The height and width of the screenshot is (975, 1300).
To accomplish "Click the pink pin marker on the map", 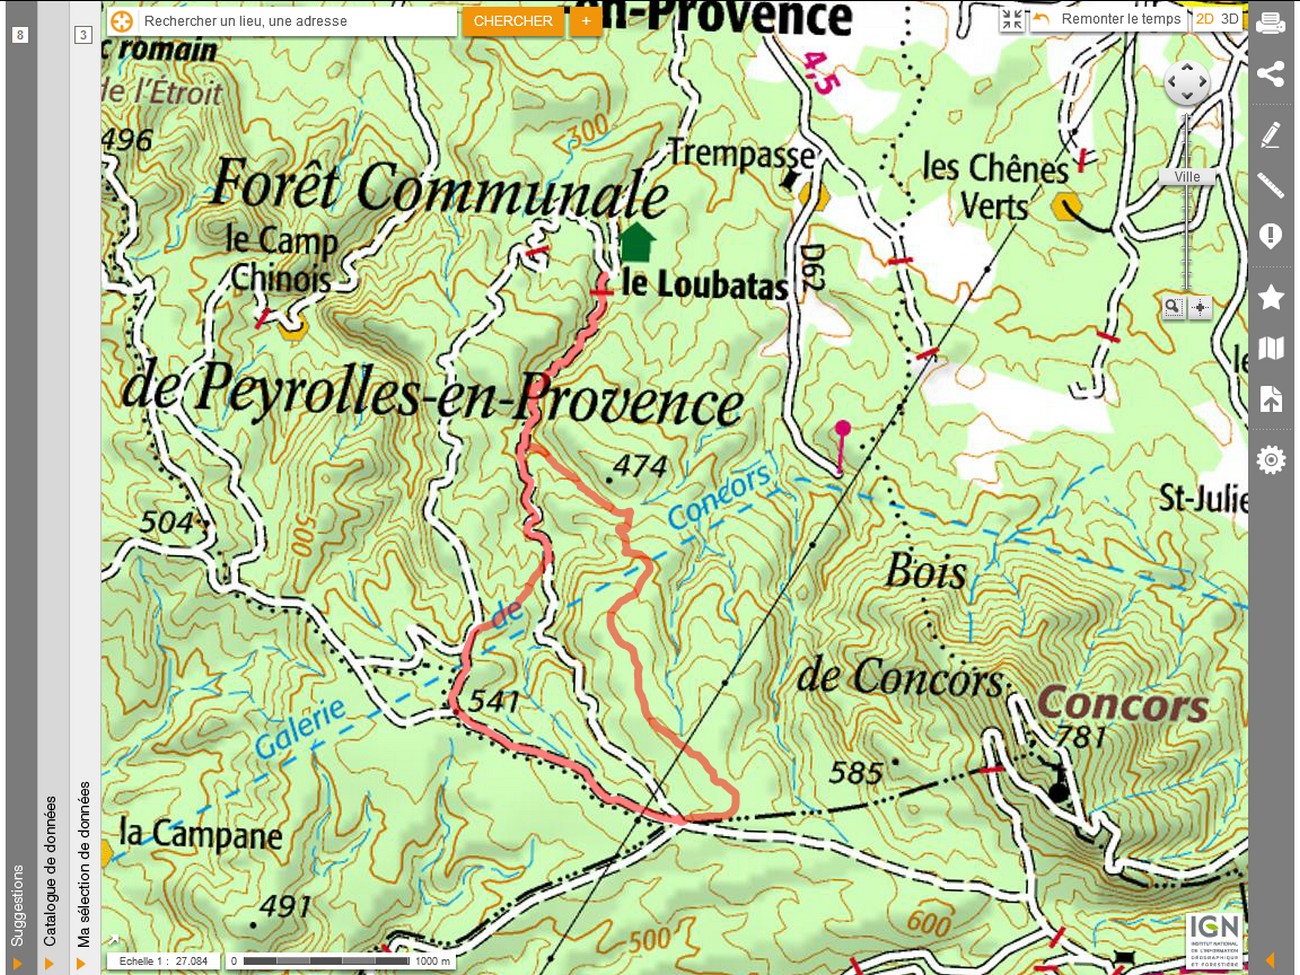I will coord(842,428).
